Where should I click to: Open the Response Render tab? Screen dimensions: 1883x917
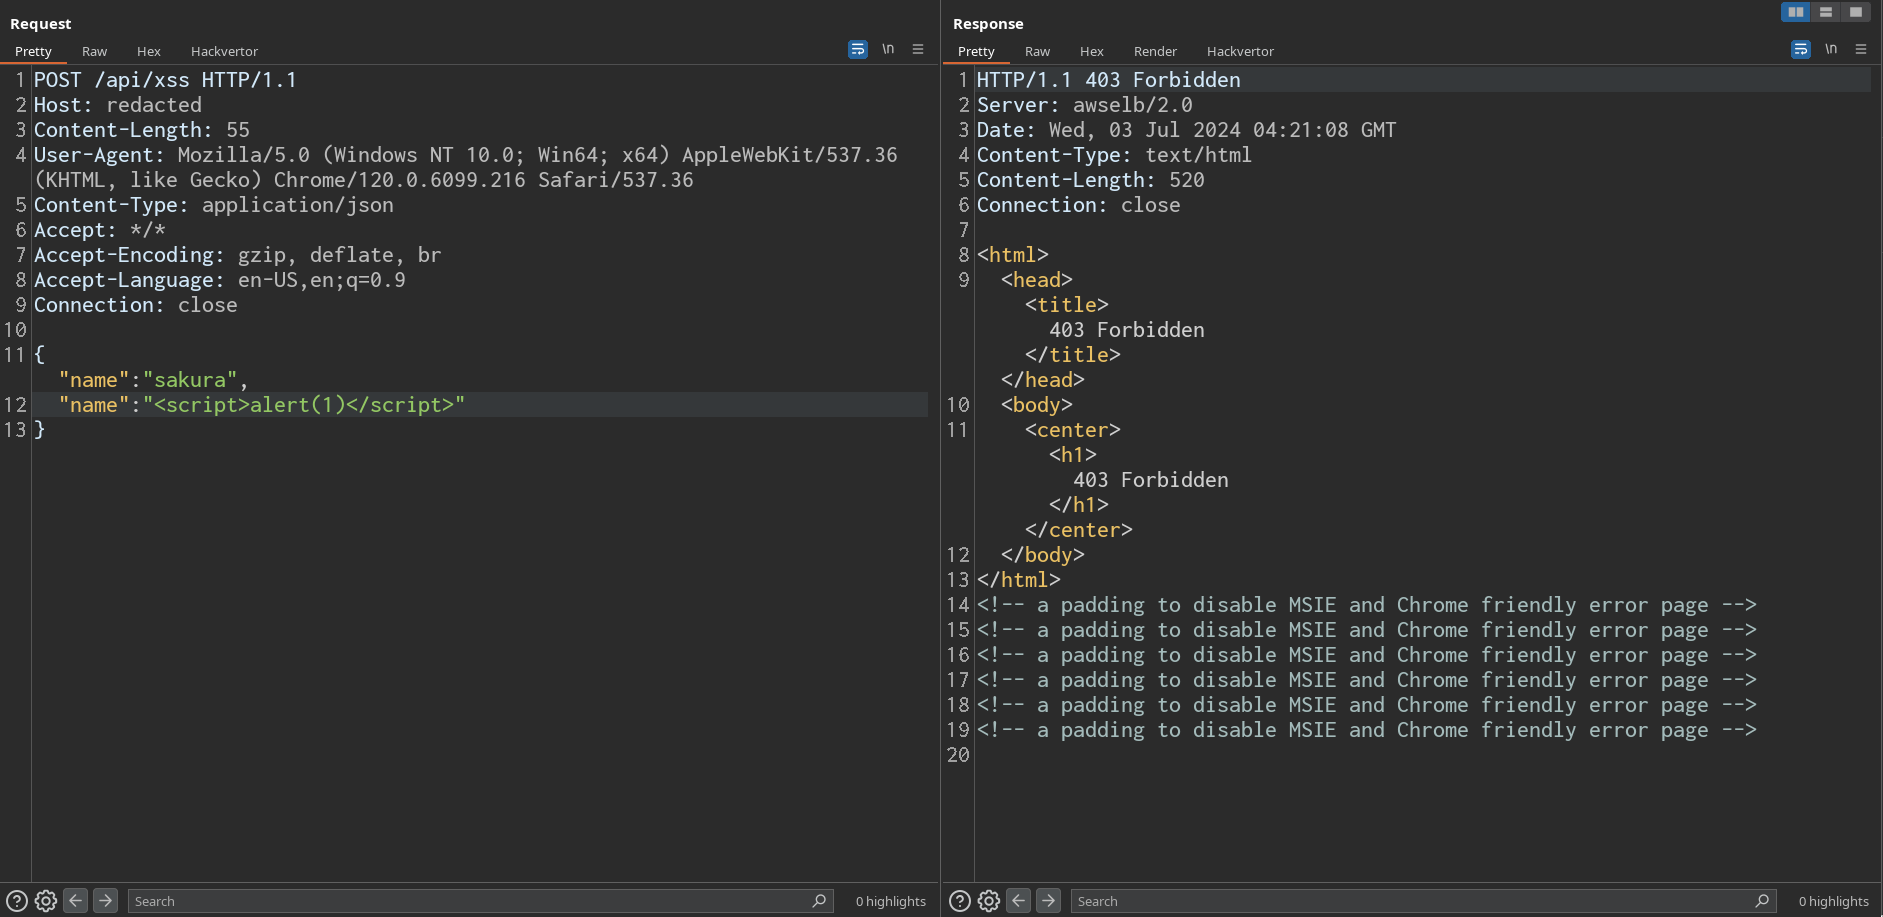click(x=1155, y=51)
